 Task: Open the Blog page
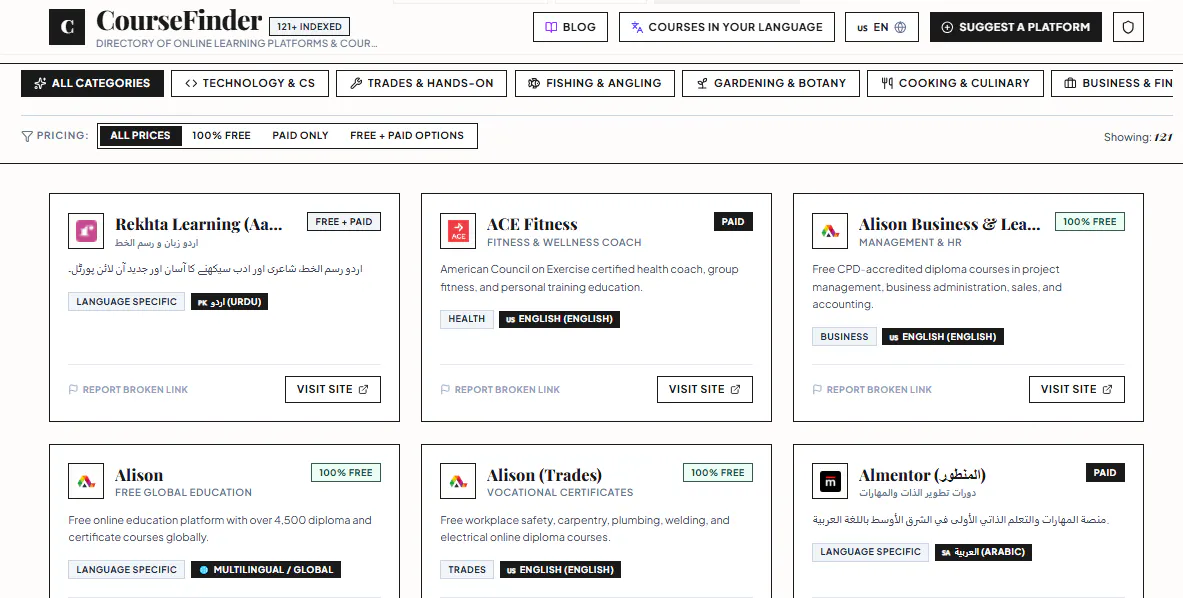pos(570,27)
